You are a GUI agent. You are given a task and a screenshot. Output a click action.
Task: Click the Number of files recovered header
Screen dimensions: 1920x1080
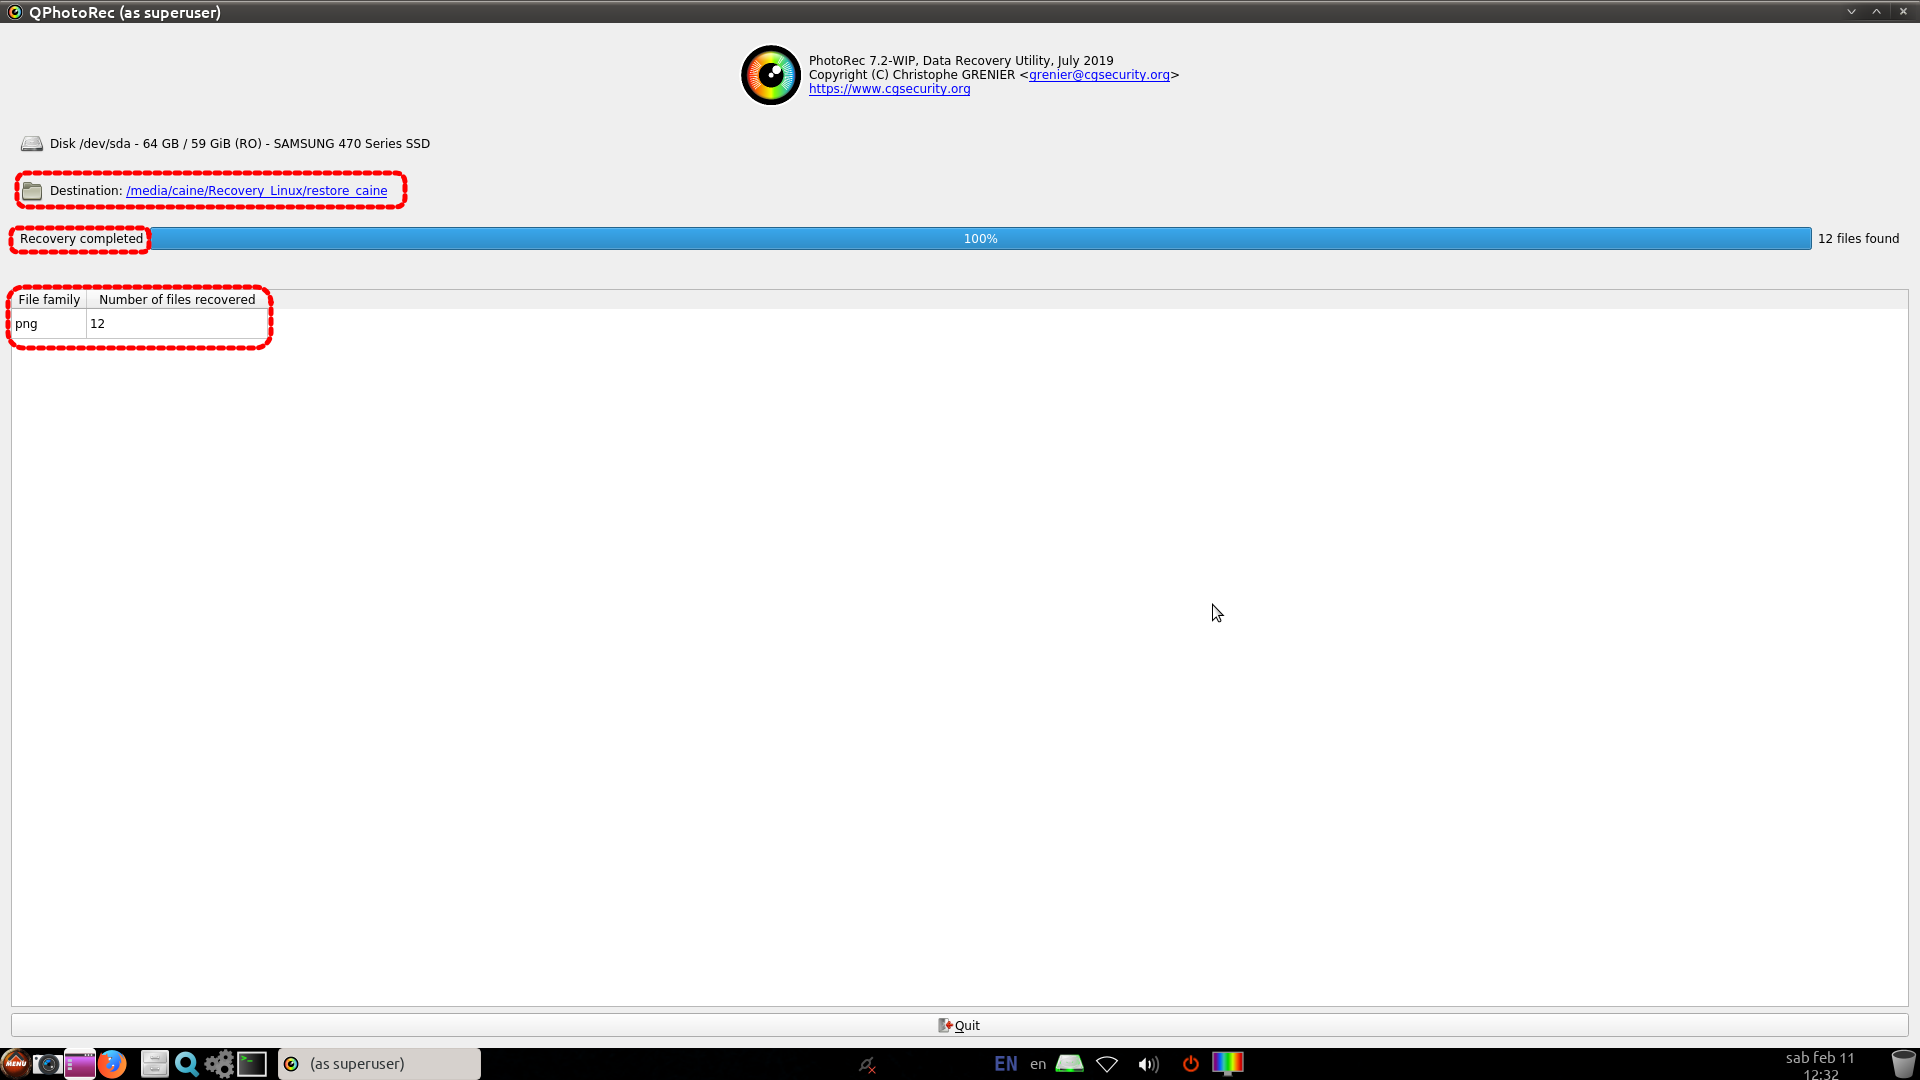[177, 299]
